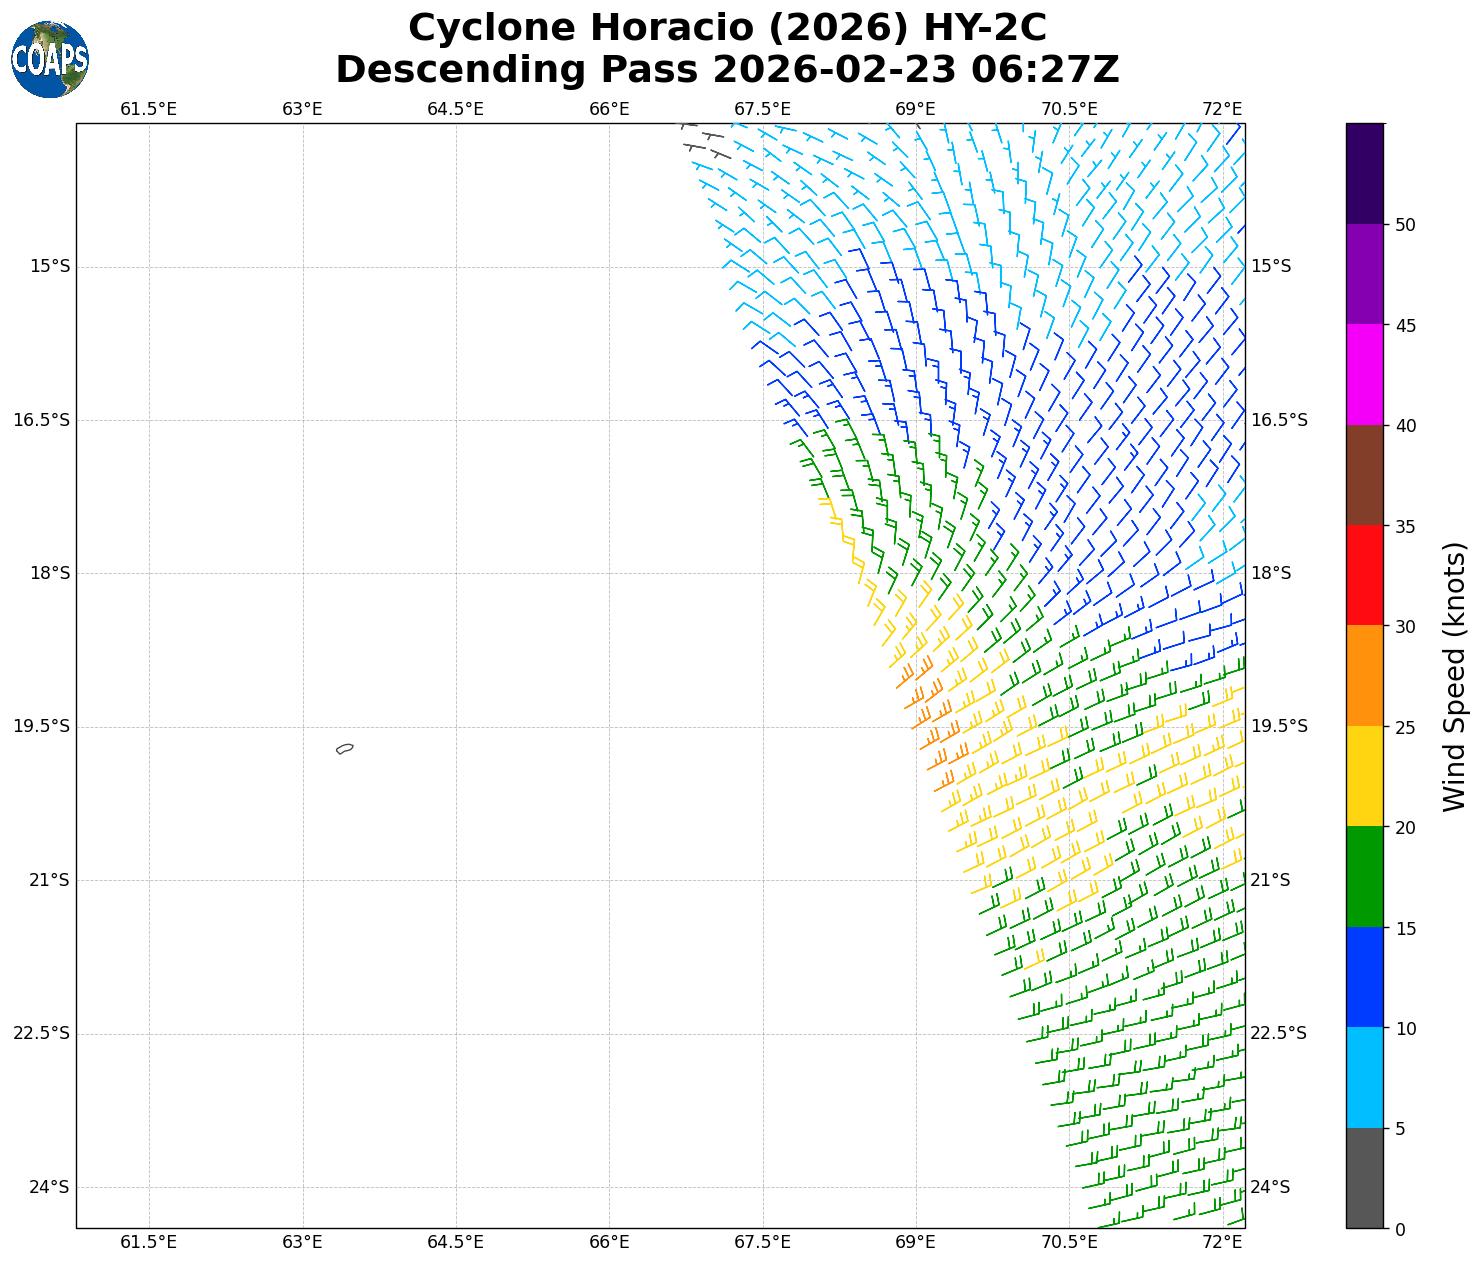Click the 22.5°S label on the right axis
This screenshot has height=1264, width=1483.
[x=1279, y=1033]
